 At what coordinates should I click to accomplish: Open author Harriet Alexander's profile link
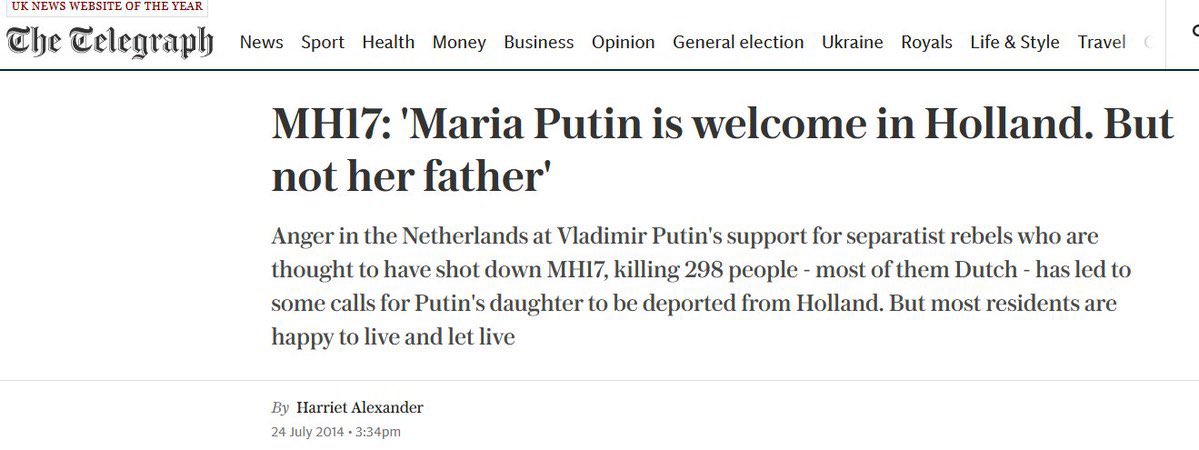pos(359,408)
